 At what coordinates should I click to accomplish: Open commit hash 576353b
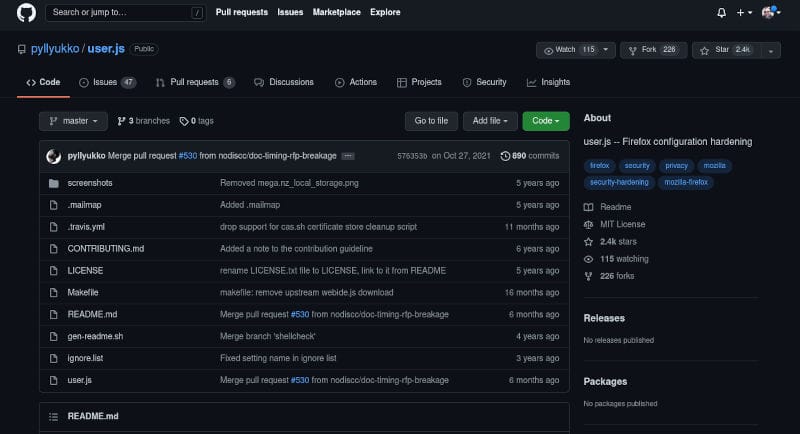coord(412,156)
